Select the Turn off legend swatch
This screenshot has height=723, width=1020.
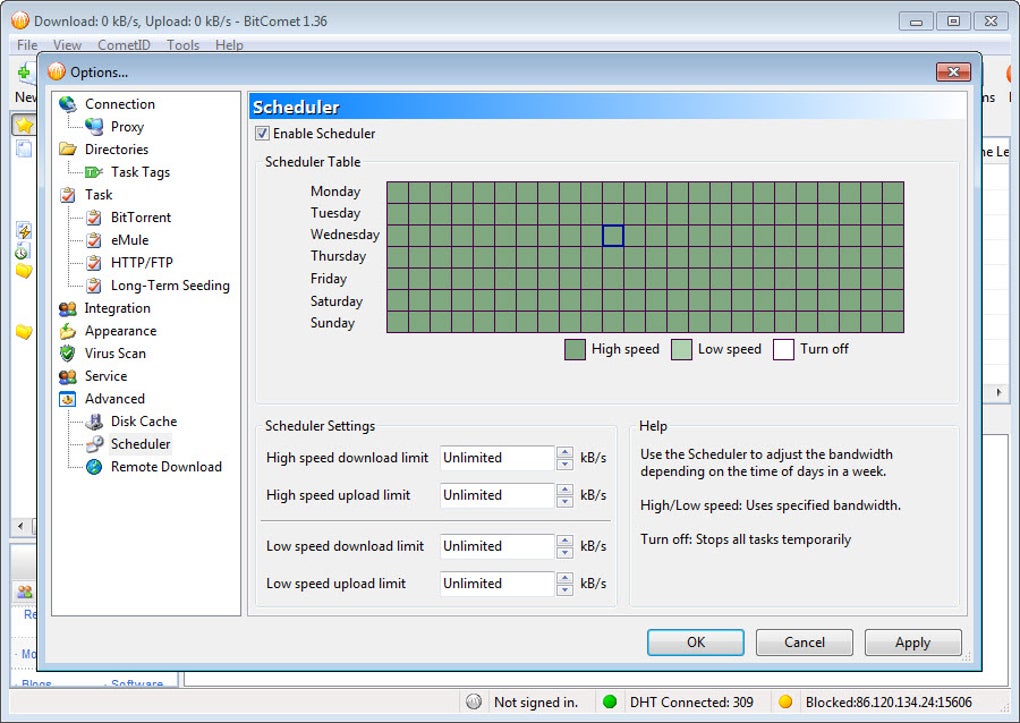tap(783, 349)
